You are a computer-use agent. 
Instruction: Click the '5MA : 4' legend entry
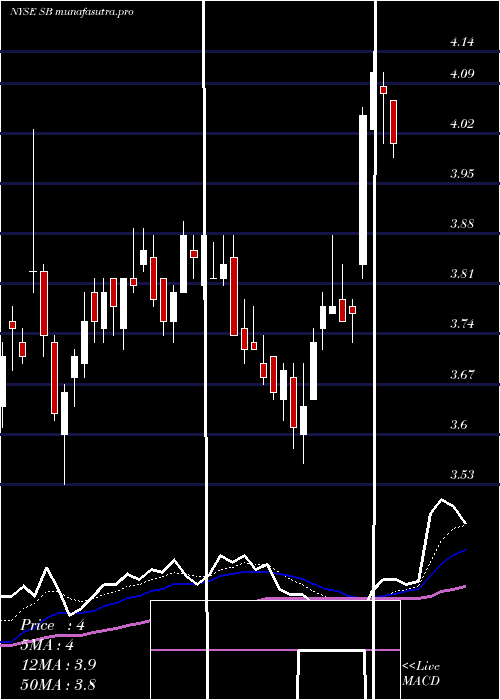[47, 645]
